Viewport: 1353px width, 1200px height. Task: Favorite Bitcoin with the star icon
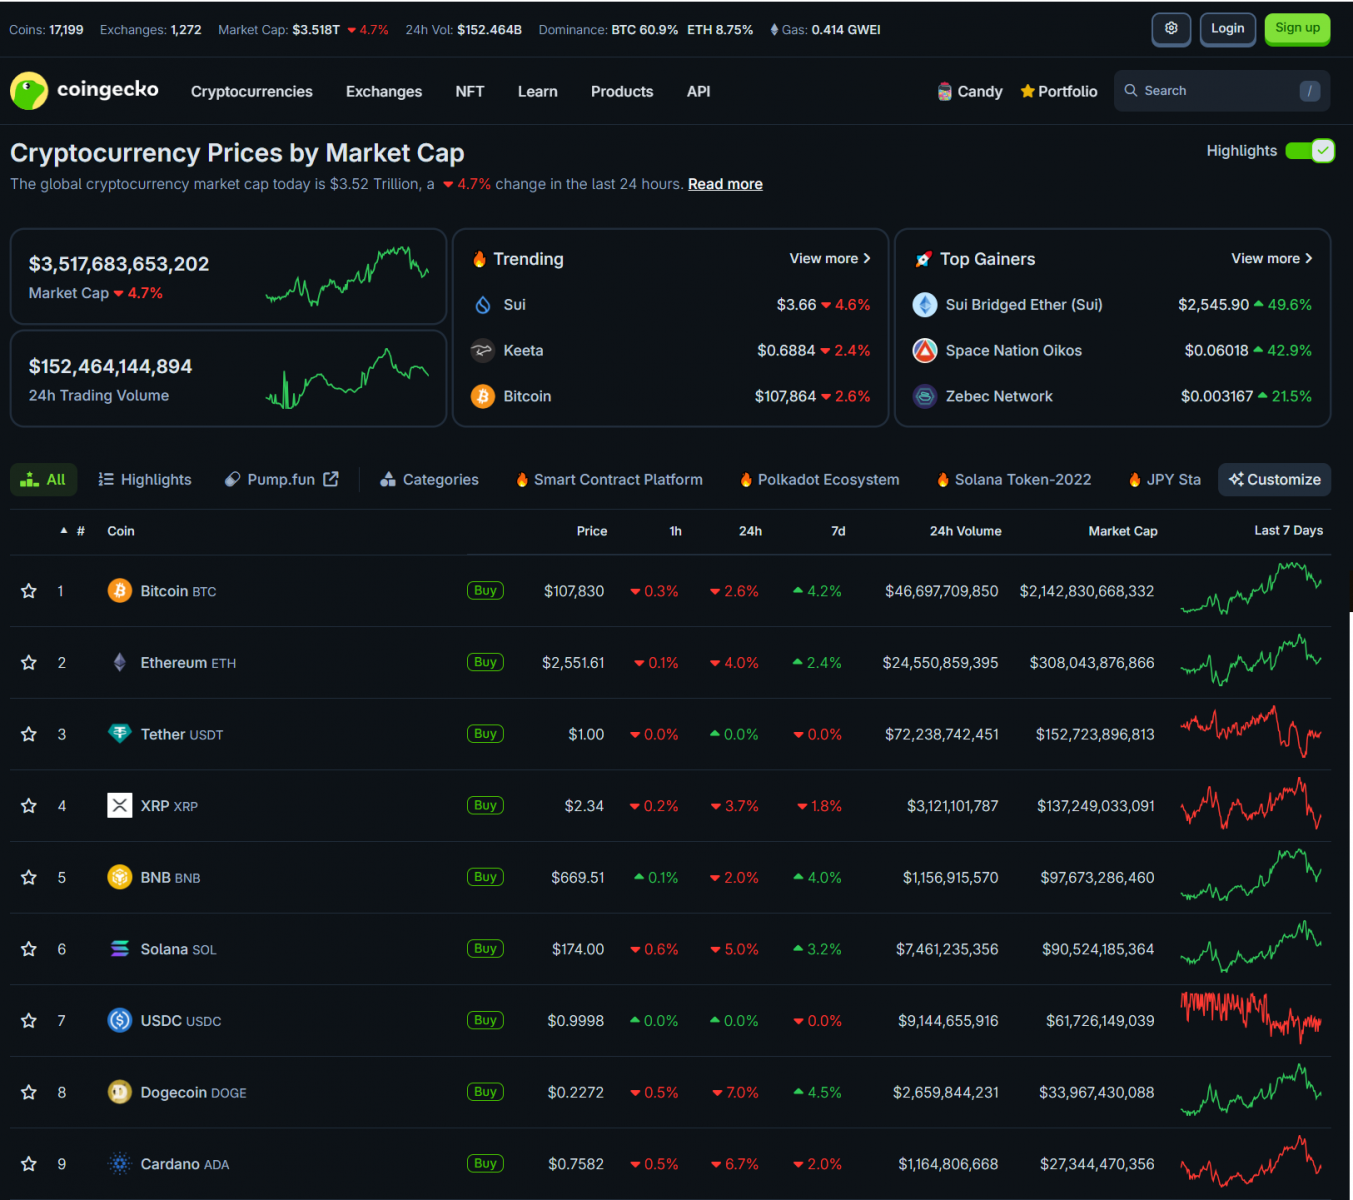pos(29,591)
